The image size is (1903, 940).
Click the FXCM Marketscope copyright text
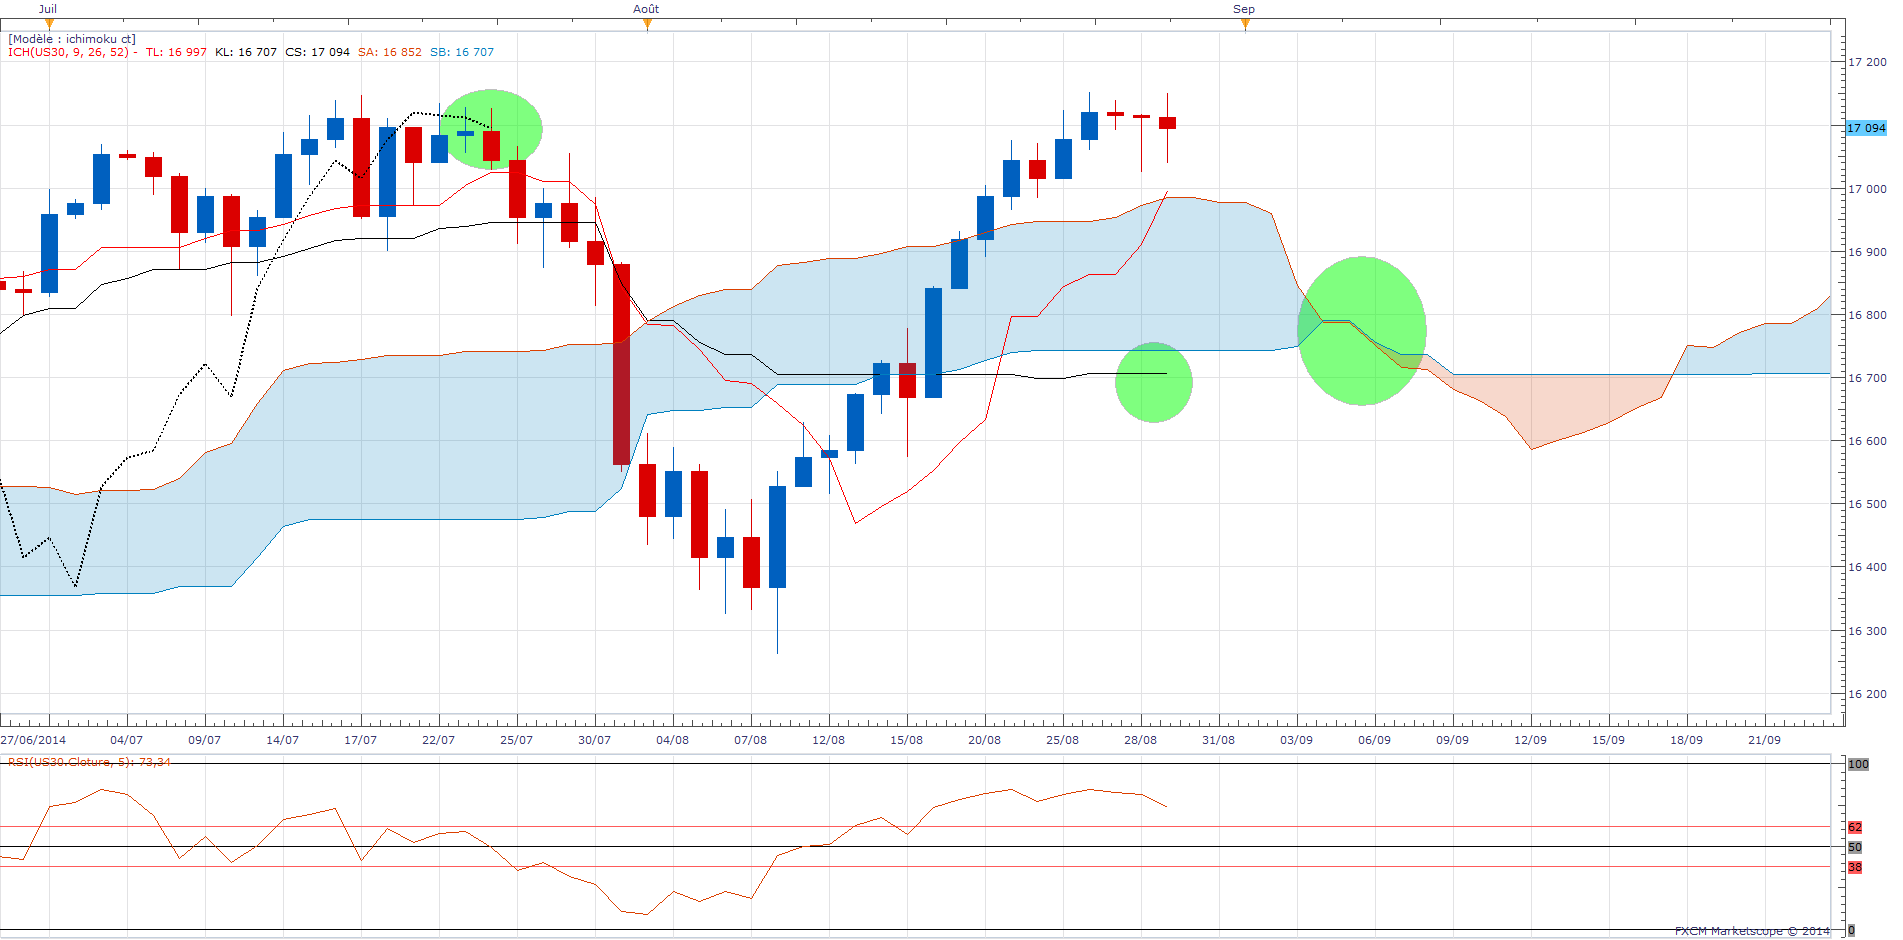(x=1752, y=931)
